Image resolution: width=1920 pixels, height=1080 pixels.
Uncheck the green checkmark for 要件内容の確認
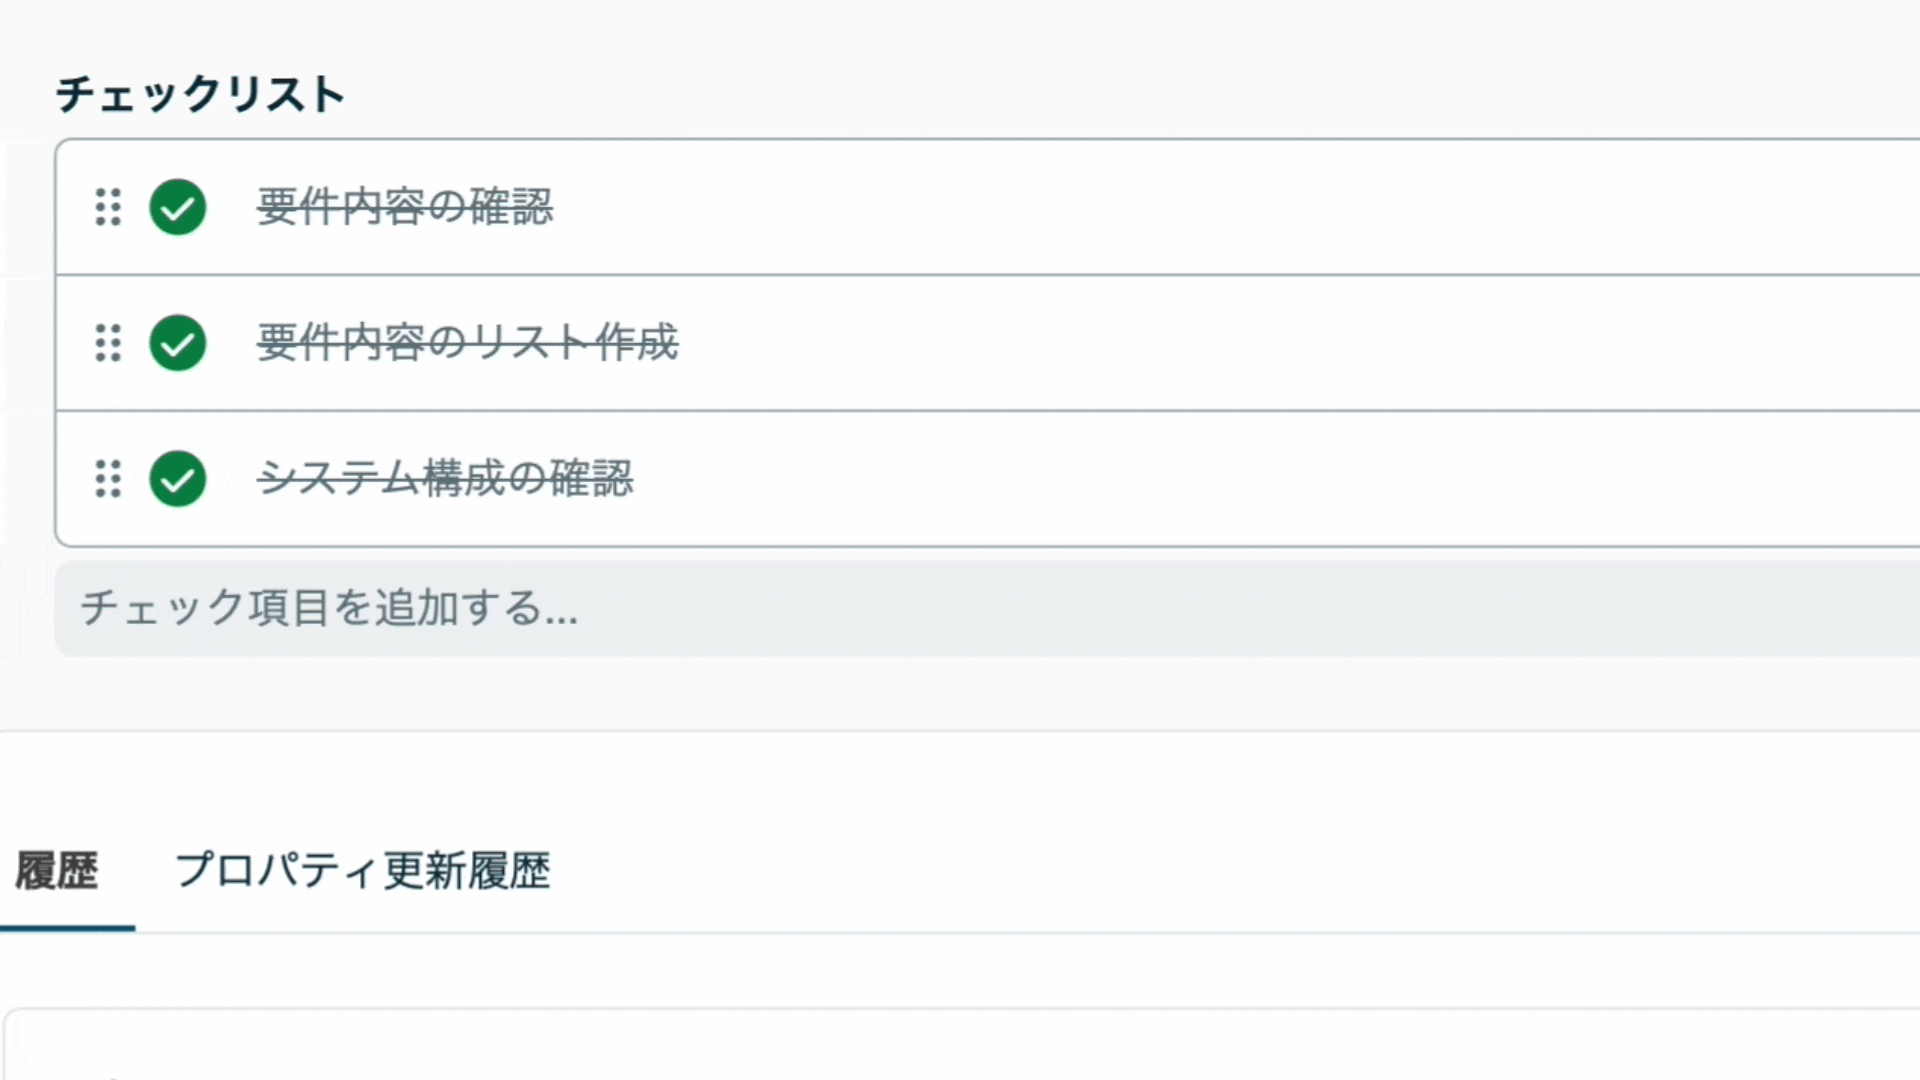[x=178, y=207]
